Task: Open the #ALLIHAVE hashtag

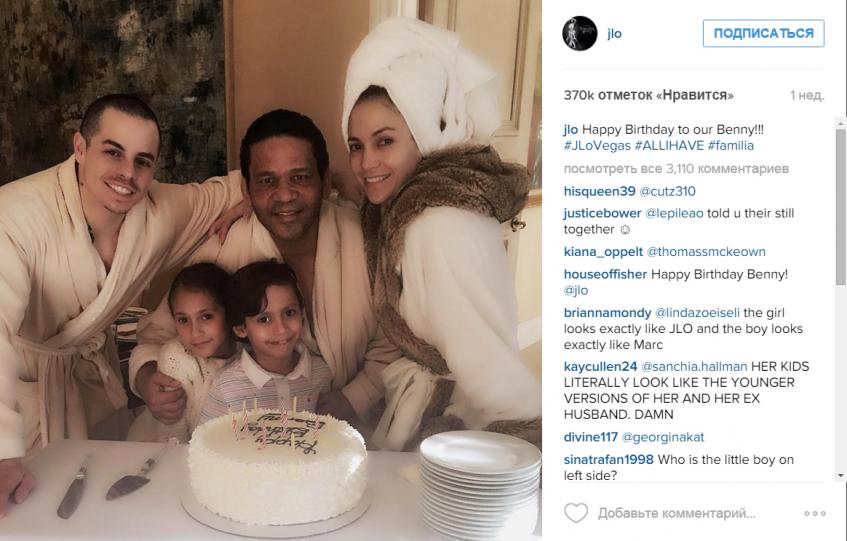Action: pyautogui.click(x=669, y=146)
